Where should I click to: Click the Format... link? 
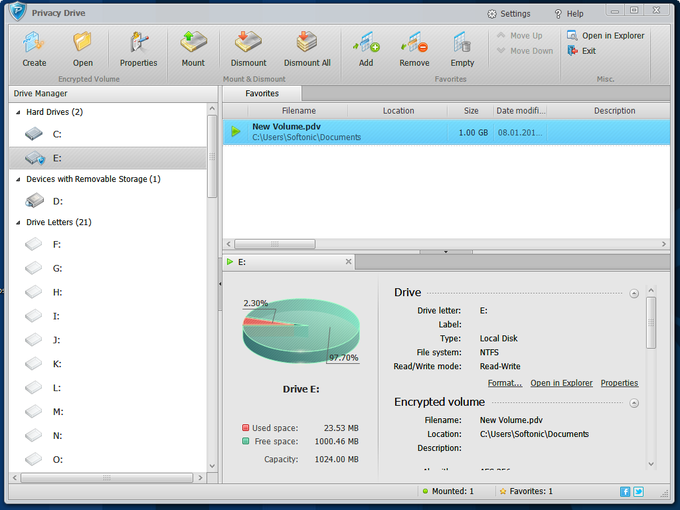point(505,383)
